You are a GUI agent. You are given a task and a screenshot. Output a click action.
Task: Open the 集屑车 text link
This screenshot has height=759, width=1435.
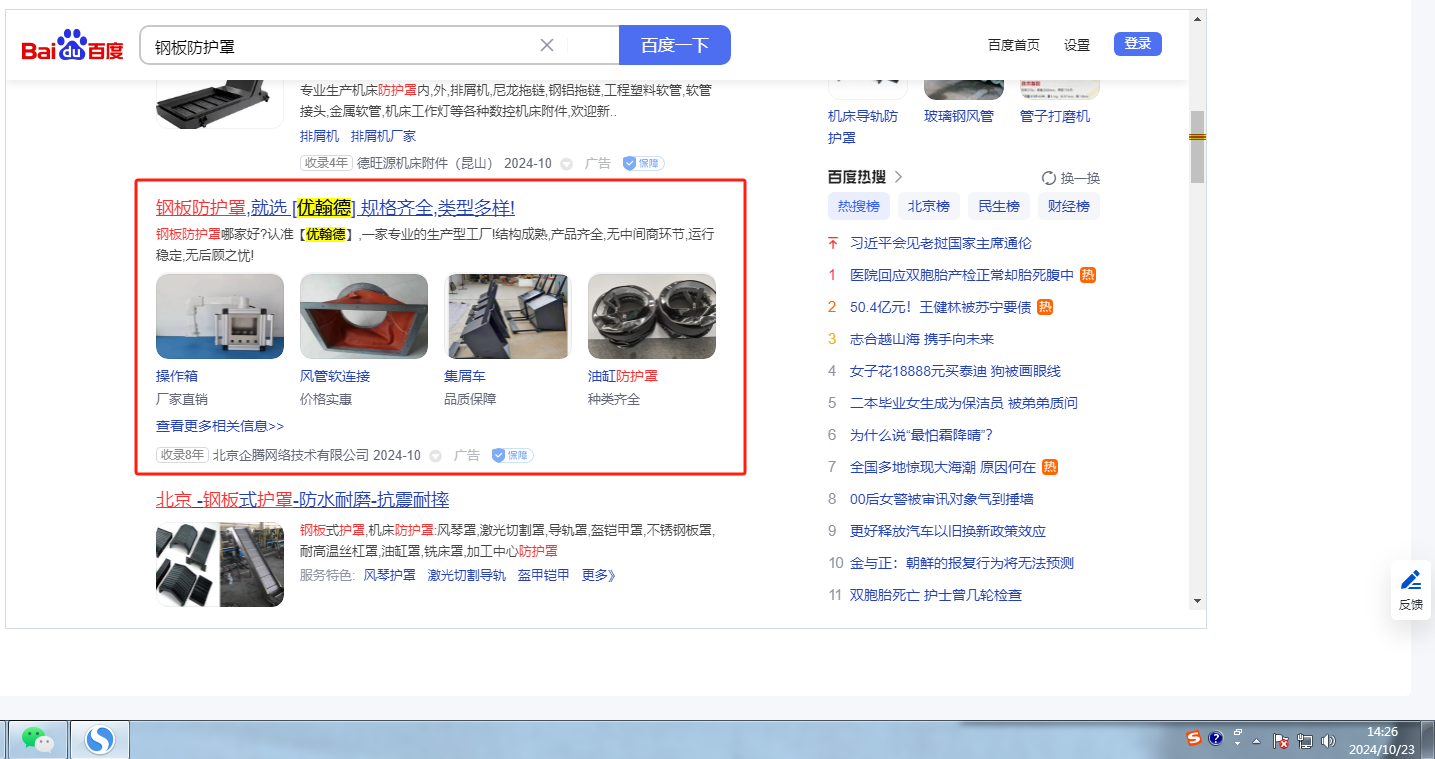[465, 376]
